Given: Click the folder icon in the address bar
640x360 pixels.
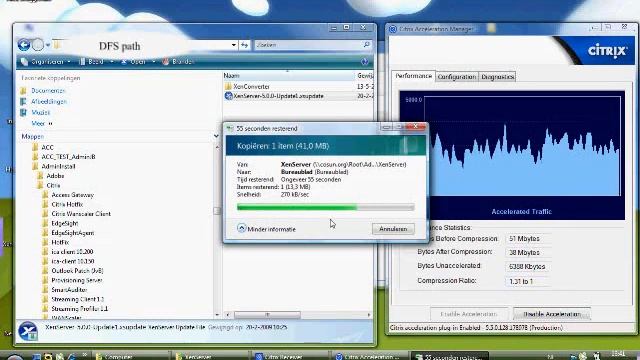Looking at the screenshot, I should point(57,44).
